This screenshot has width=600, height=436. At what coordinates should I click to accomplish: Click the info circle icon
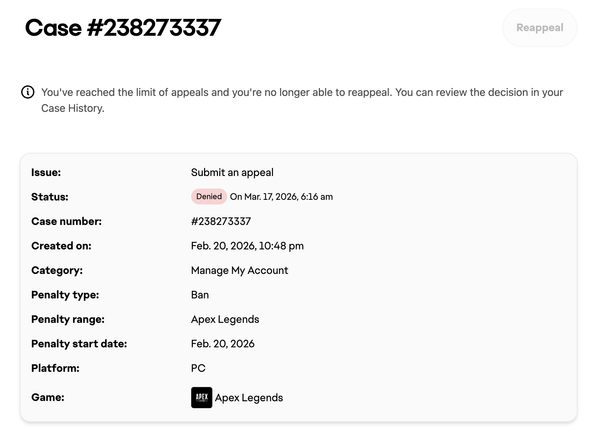click(x=28, y=93)
